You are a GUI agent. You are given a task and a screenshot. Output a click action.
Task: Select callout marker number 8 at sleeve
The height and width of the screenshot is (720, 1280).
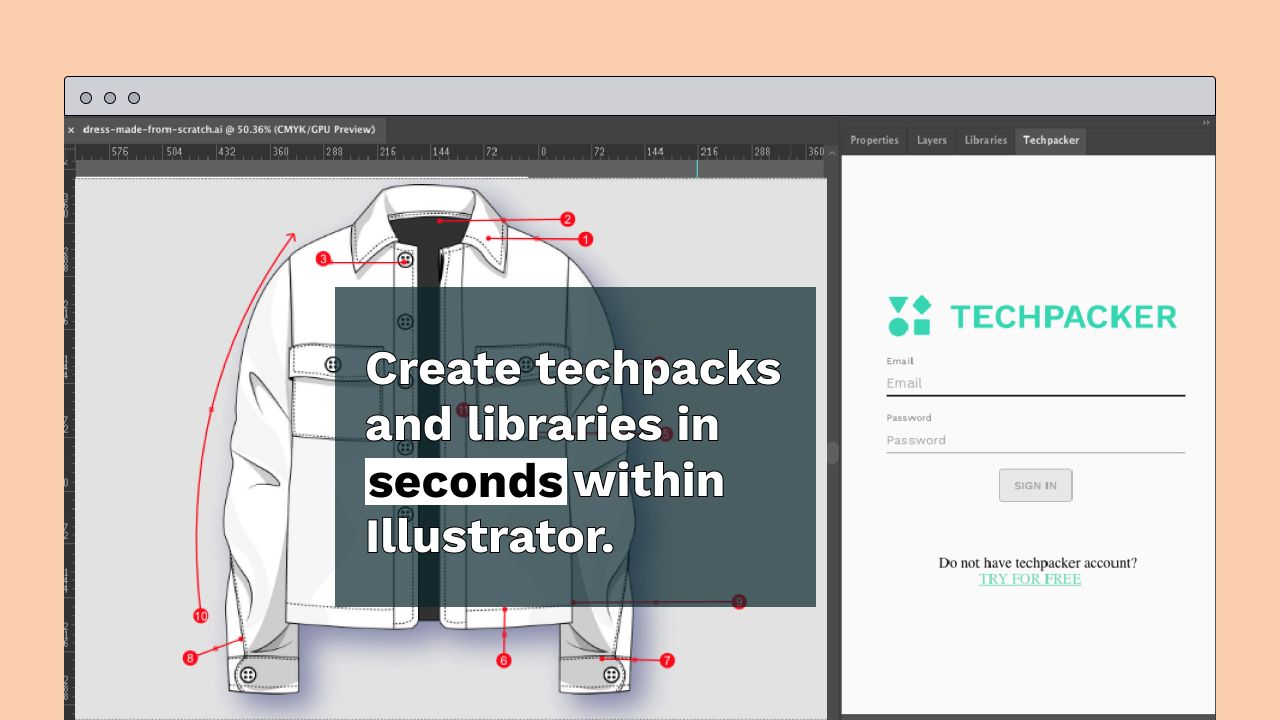(190, 658)
